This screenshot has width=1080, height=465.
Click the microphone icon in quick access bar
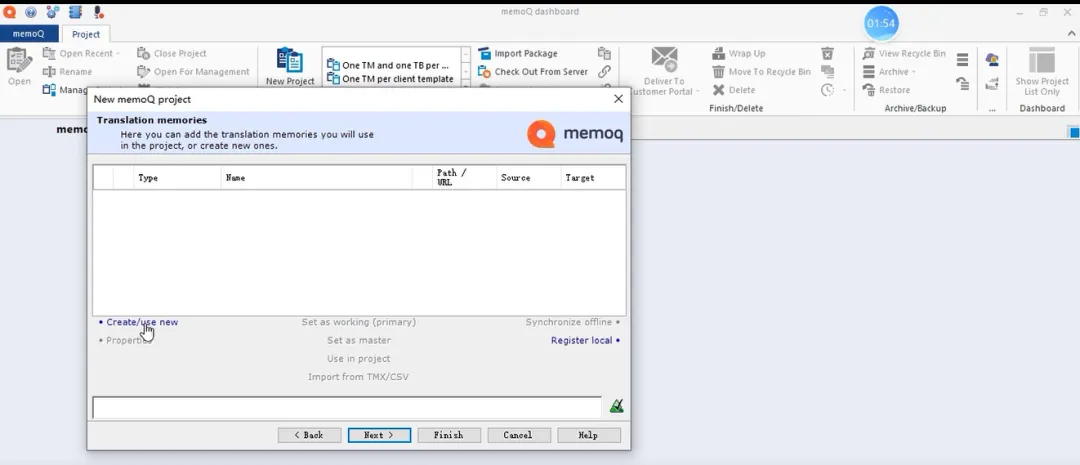(98, 13)
